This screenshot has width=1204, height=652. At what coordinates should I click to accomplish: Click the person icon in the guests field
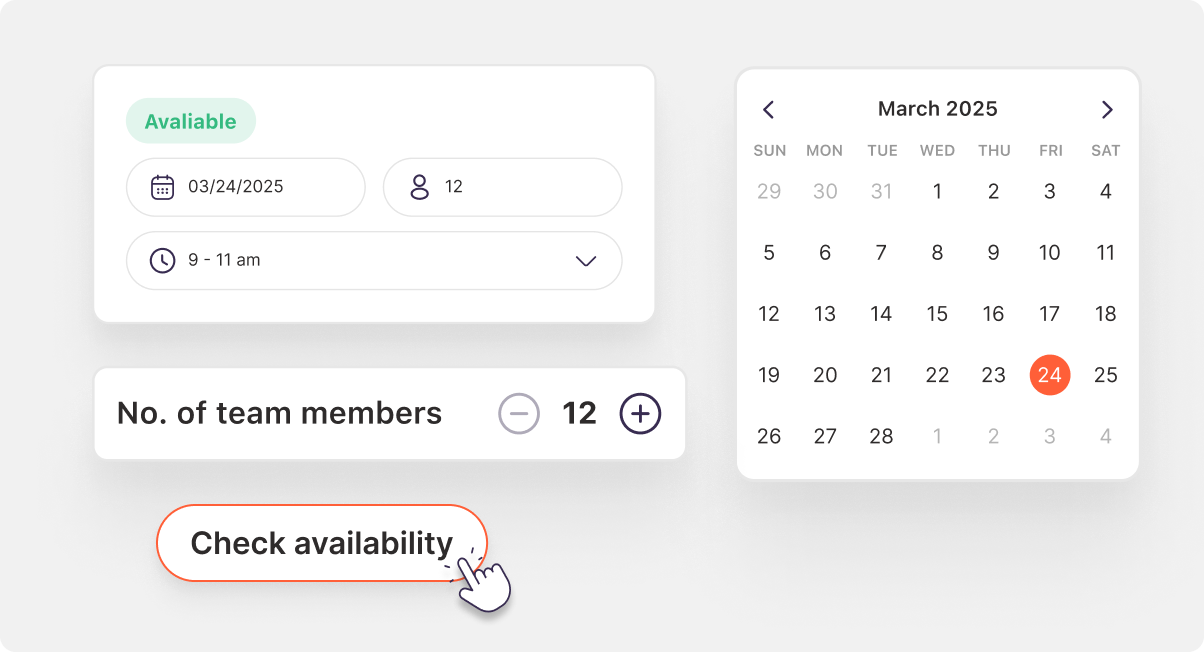click(x=420, y=187)
